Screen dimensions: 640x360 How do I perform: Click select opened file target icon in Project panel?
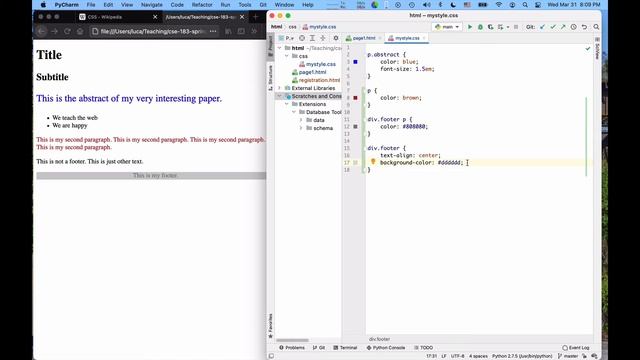pos(302,38)
